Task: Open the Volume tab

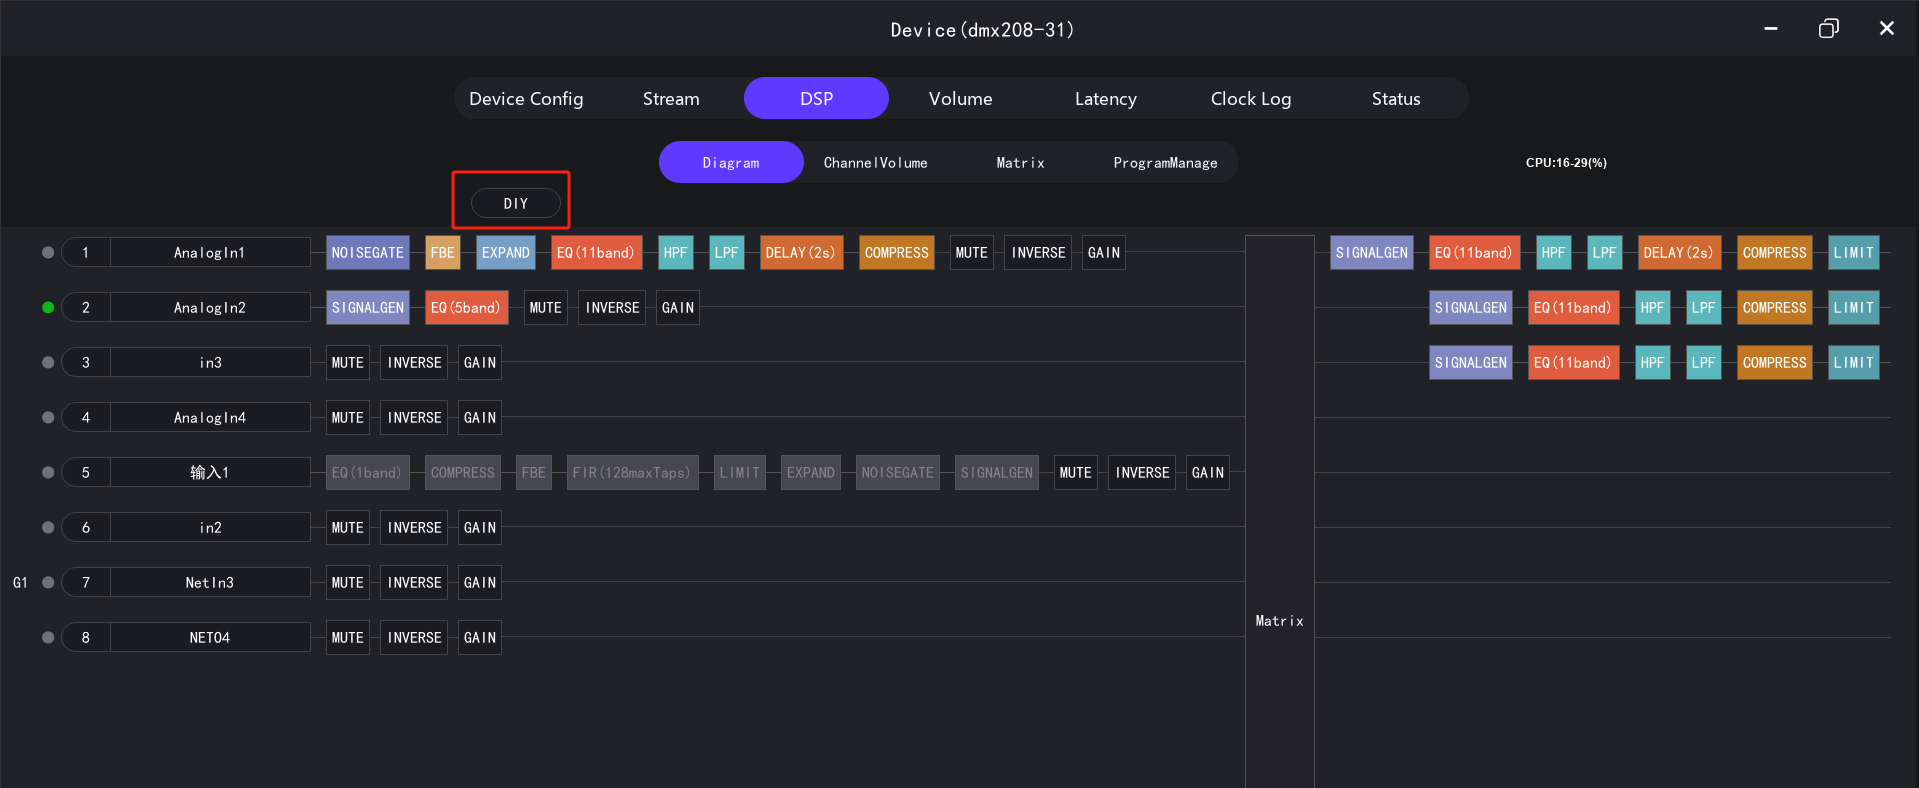Action: [x=960, y=98]
